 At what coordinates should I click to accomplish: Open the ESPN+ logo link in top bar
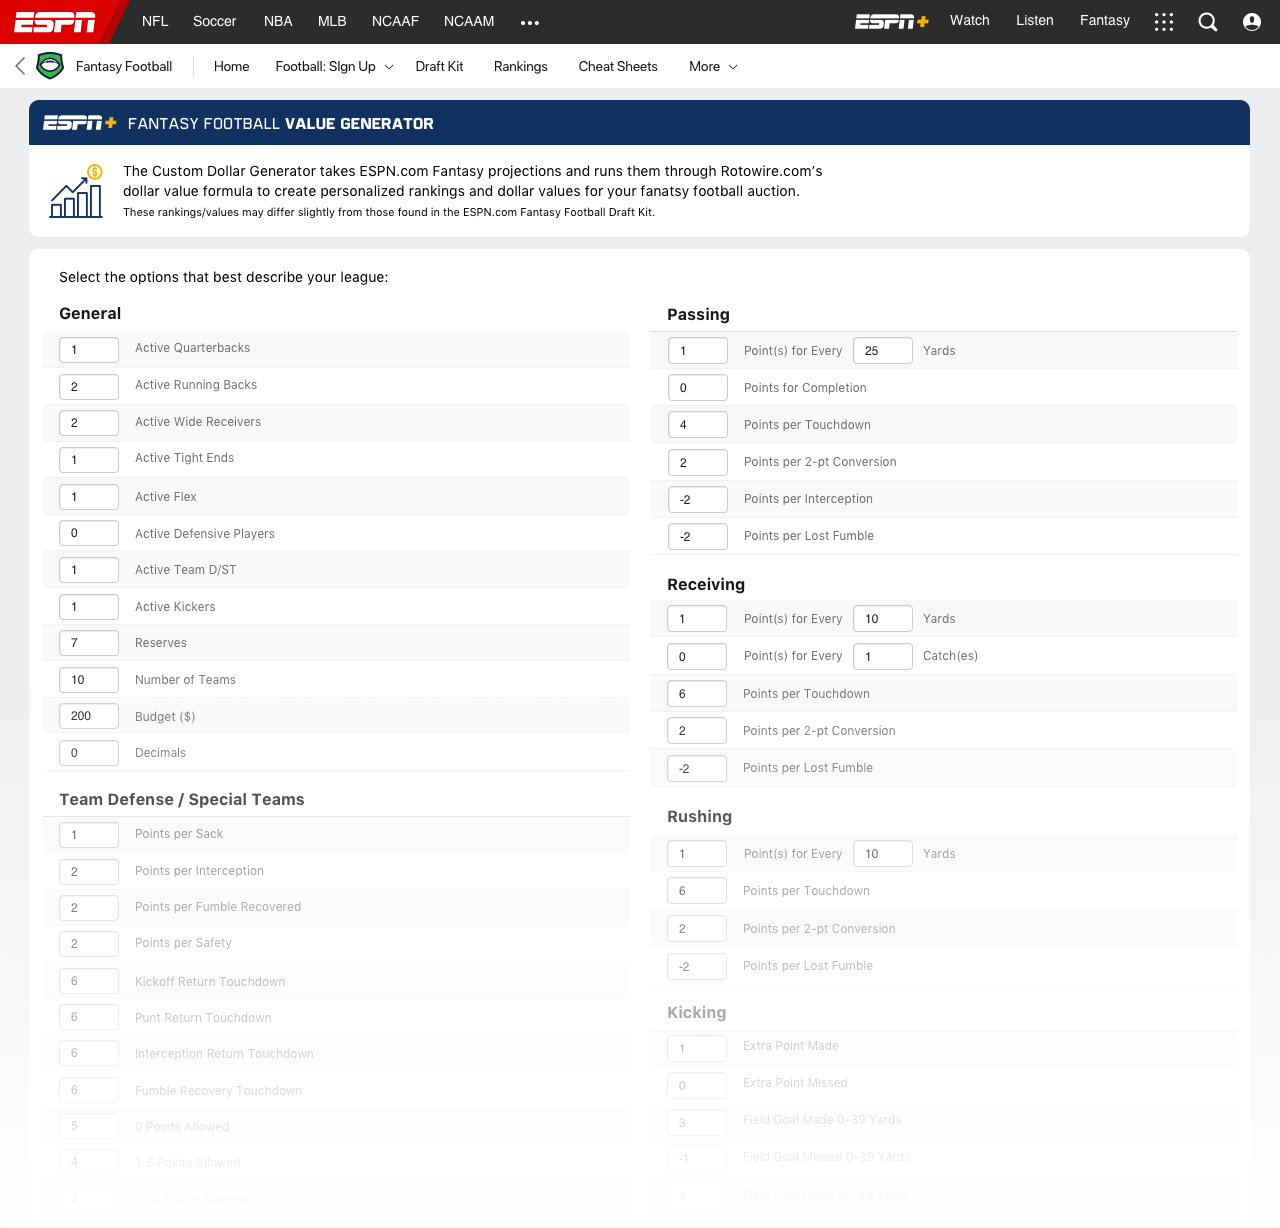pos(892,21)
